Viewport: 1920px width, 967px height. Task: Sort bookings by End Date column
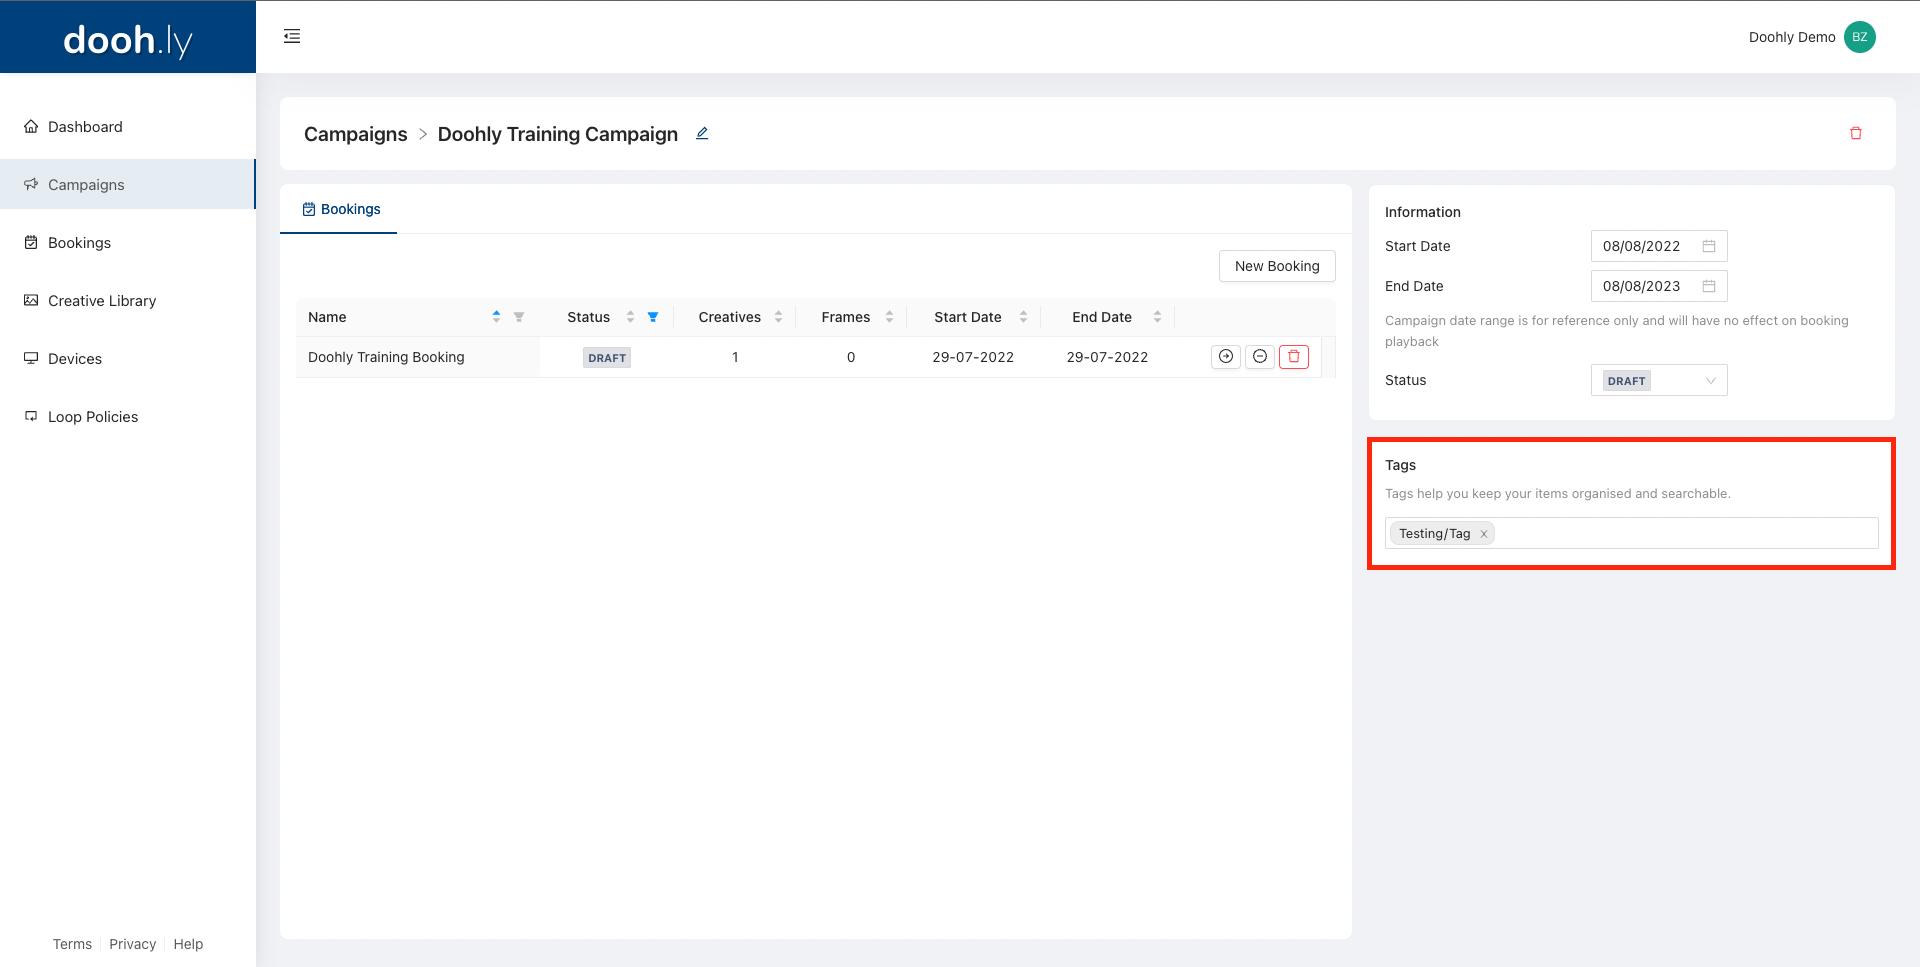click(1157, 317)
